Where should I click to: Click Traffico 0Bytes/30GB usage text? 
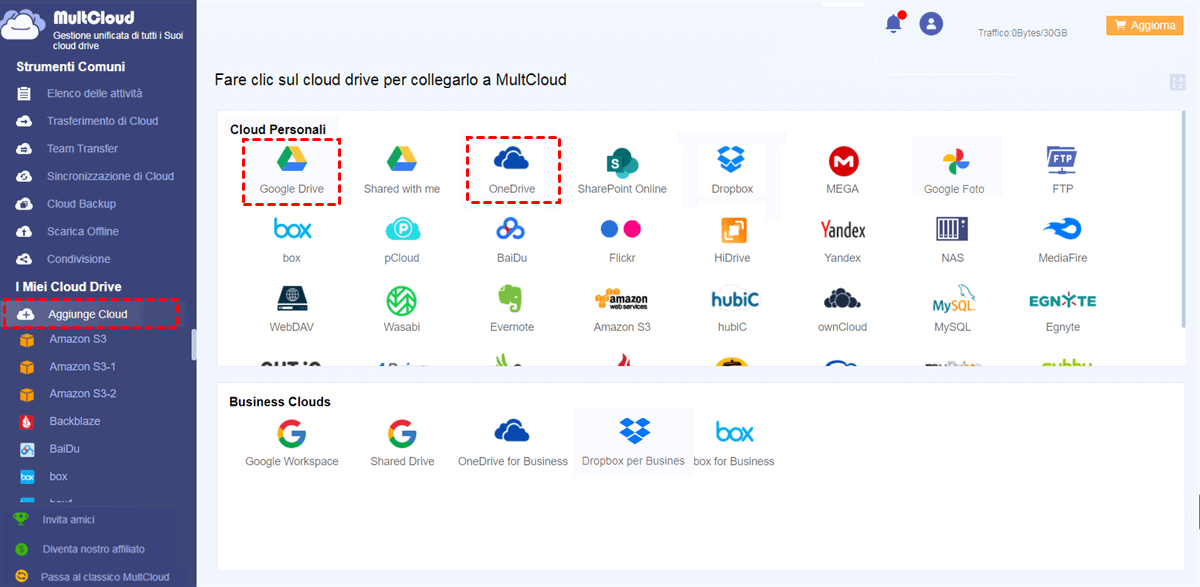[x=1022, y=33]
